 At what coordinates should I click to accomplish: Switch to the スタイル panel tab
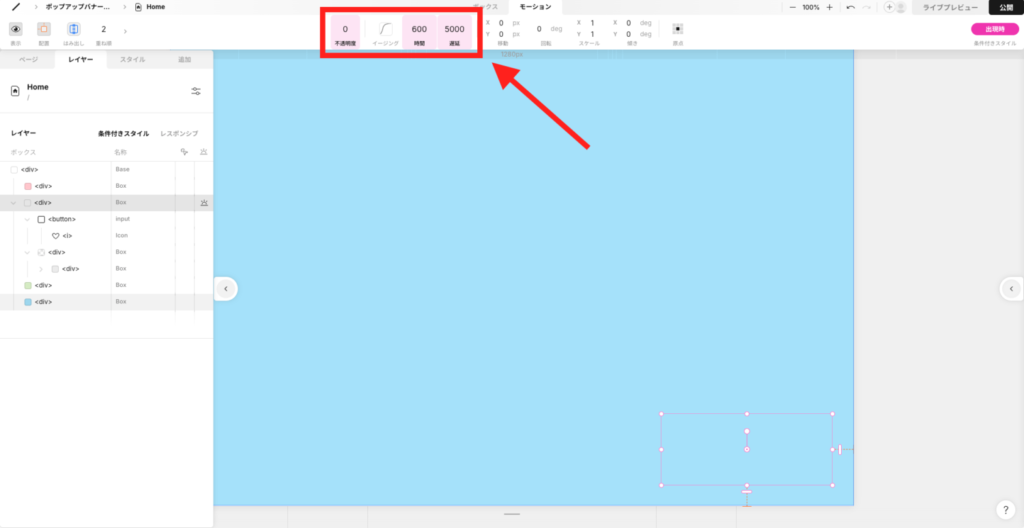[133, 59]
